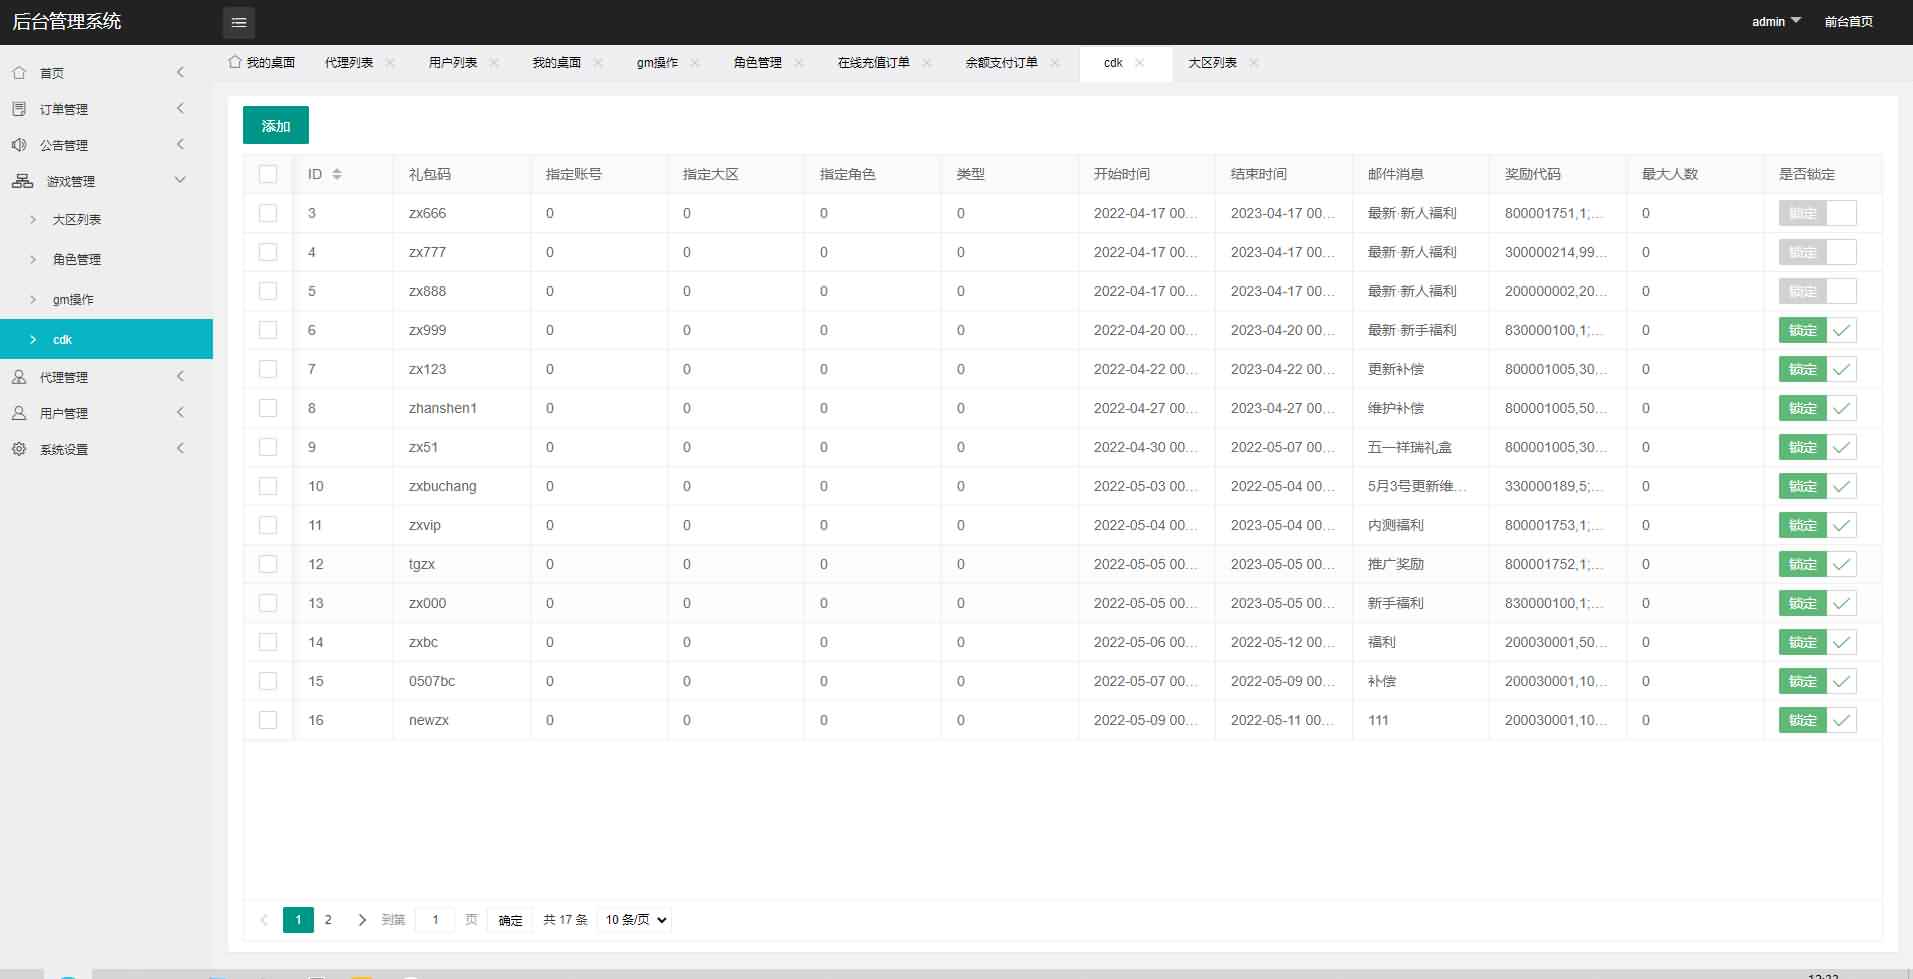Open the admin user dropdown

[1775, 21]
